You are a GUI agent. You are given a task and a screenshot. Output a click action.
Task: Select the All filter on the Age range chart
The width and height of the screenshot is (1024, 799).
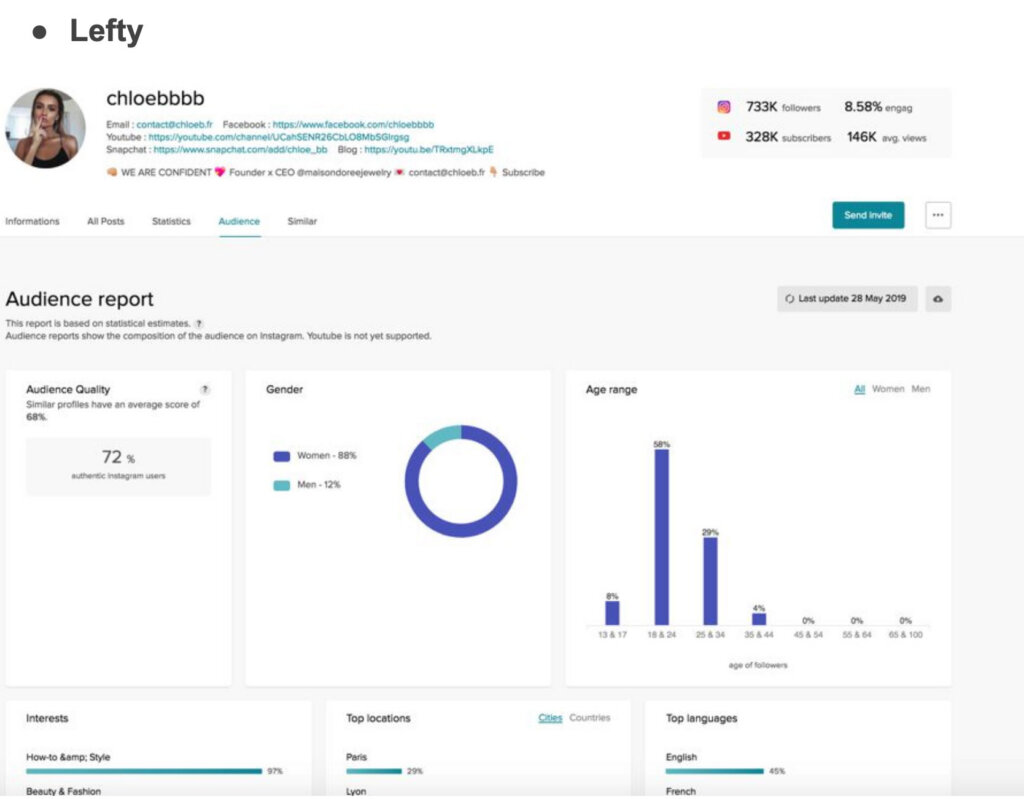pos(859,389)
